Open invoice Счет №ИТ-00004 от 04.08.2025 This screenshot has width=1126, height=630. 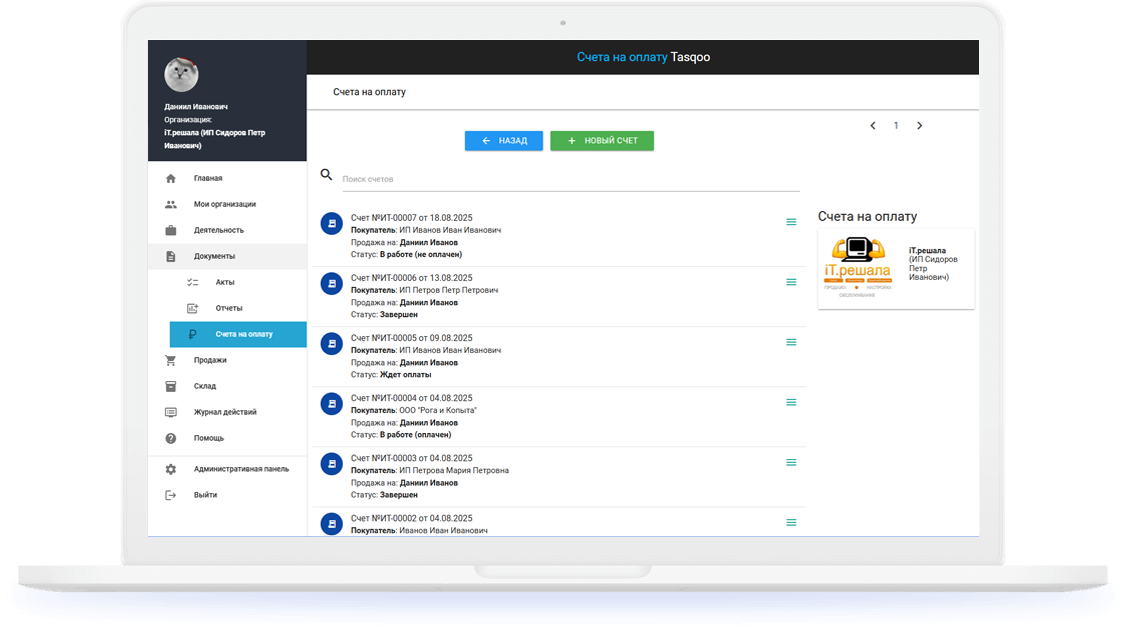(411, 398)
